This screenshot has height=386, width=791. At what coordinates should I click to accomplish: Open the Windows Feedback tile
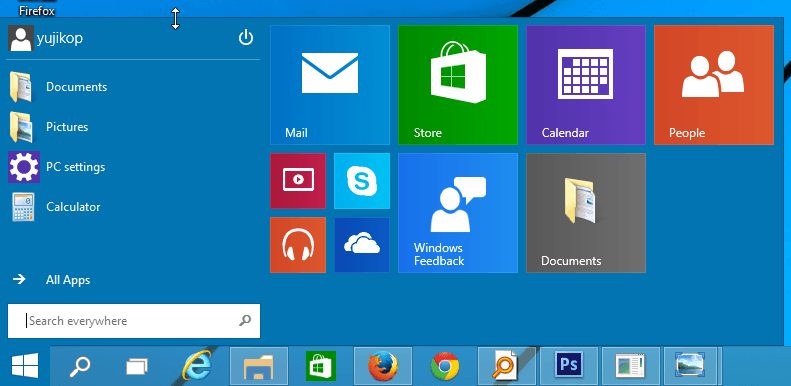[x=458, y=213]
